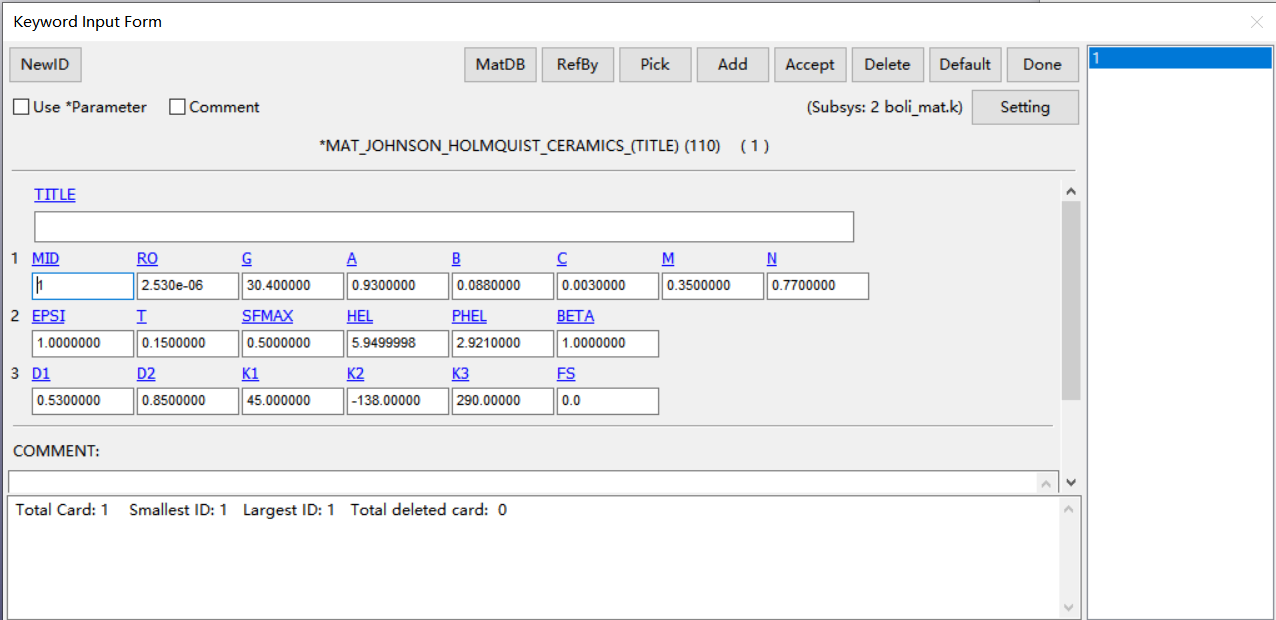Toggle the Comment checkbox
The width and height of the screenshot is (1276, 620).
(x=177, y=106)
